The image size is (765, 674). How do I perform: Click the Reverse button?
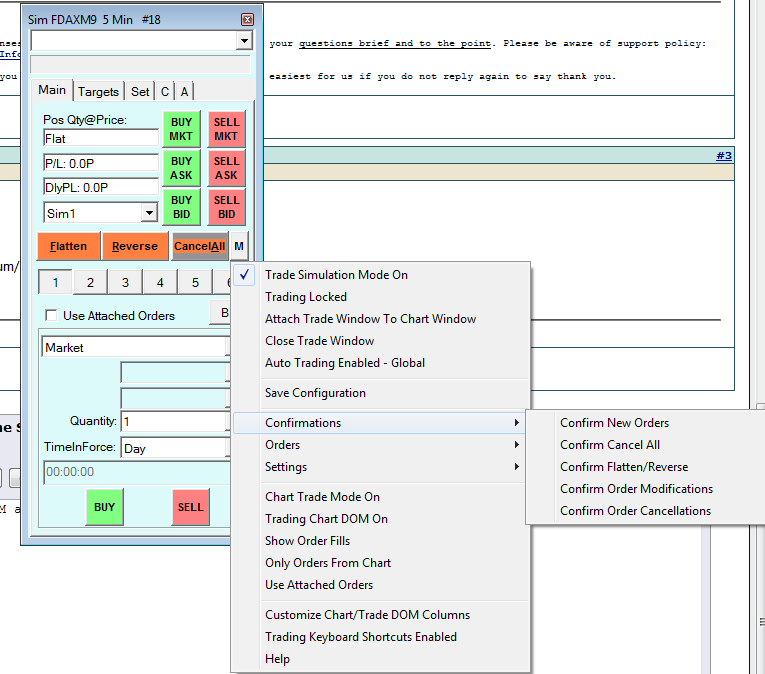tap(135, 246)
